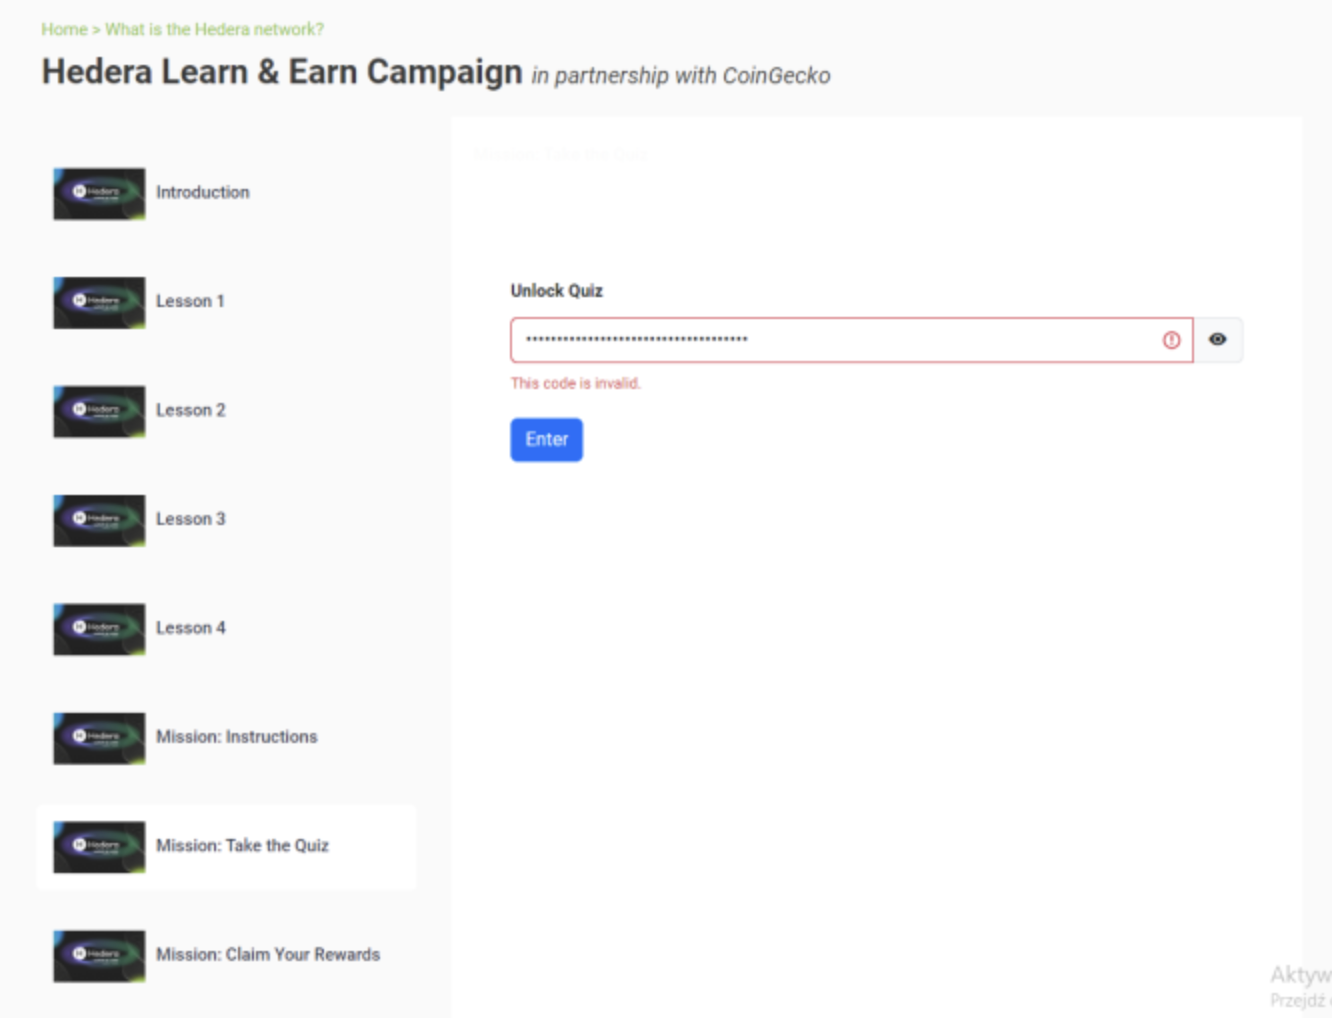Select Mission: Instructions label
1332x1018 pixels.
click(237, 737)
